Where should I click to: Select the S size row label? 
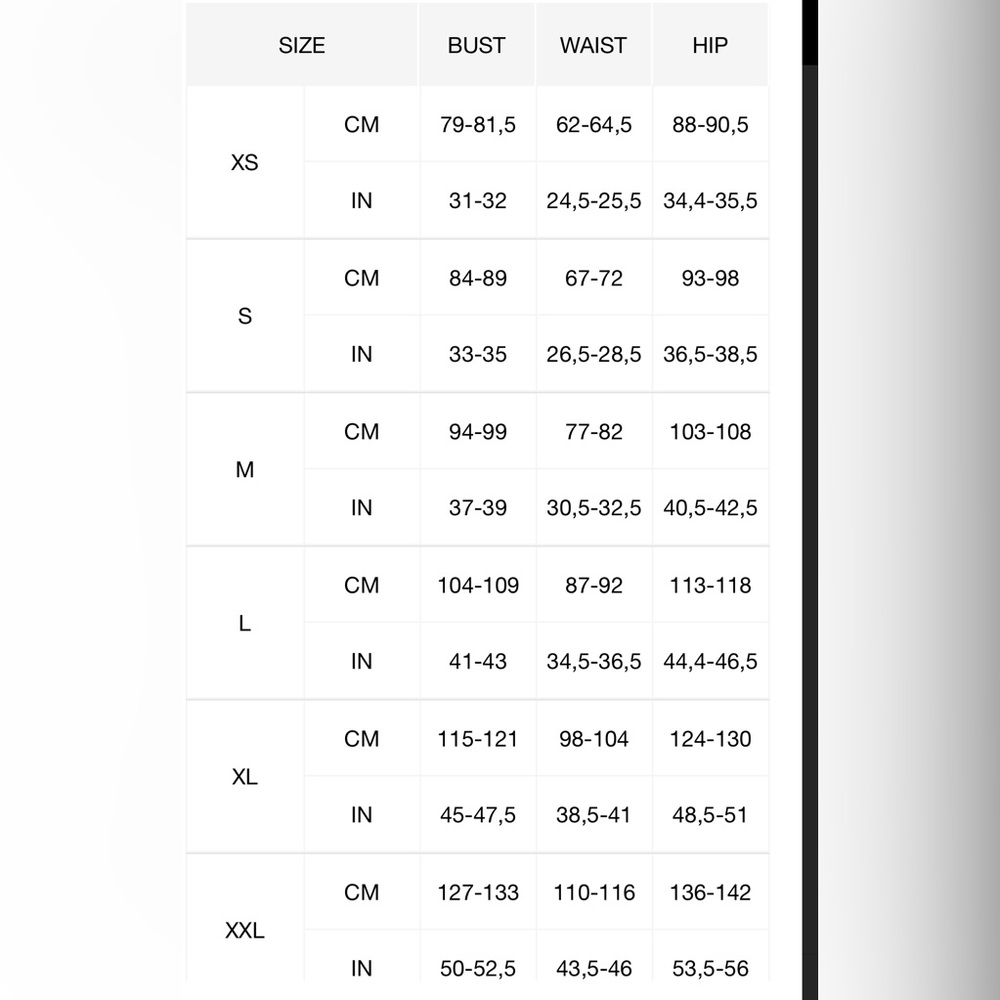tap(244, 316)
